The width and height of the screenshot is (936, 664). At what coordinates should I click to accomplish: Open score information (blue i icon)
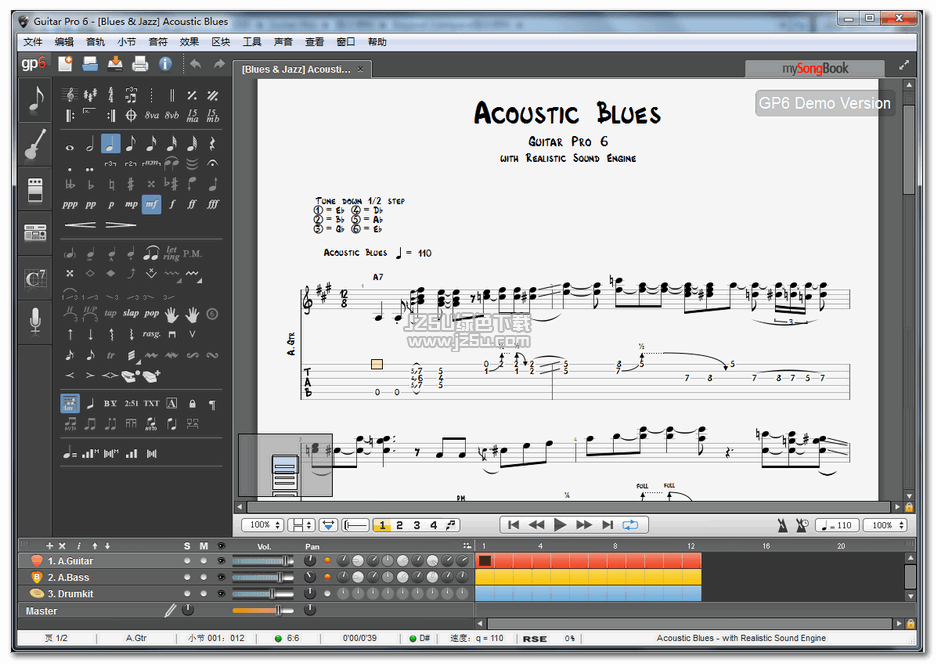point(165,63)
